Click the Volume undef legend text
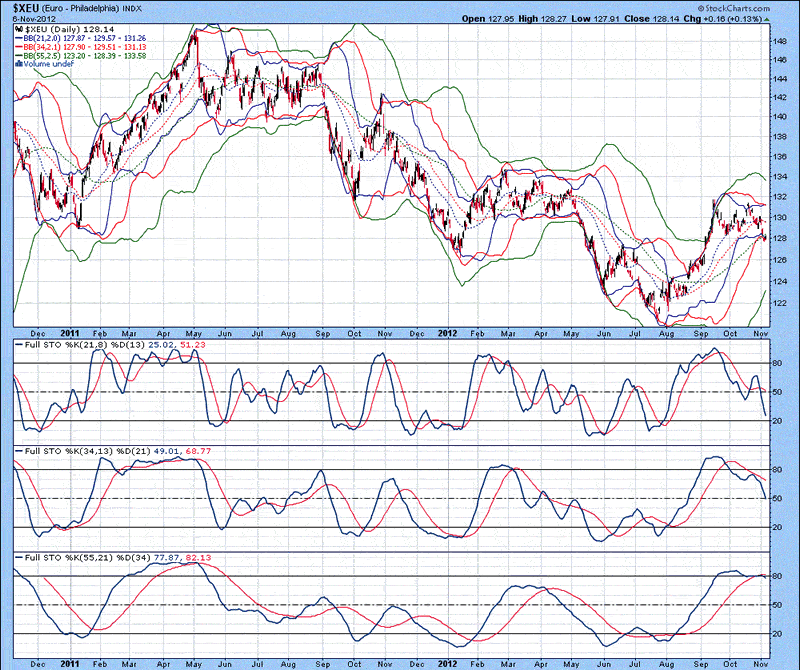Viewport: 800px width, 670px height. tap(49, 63)
